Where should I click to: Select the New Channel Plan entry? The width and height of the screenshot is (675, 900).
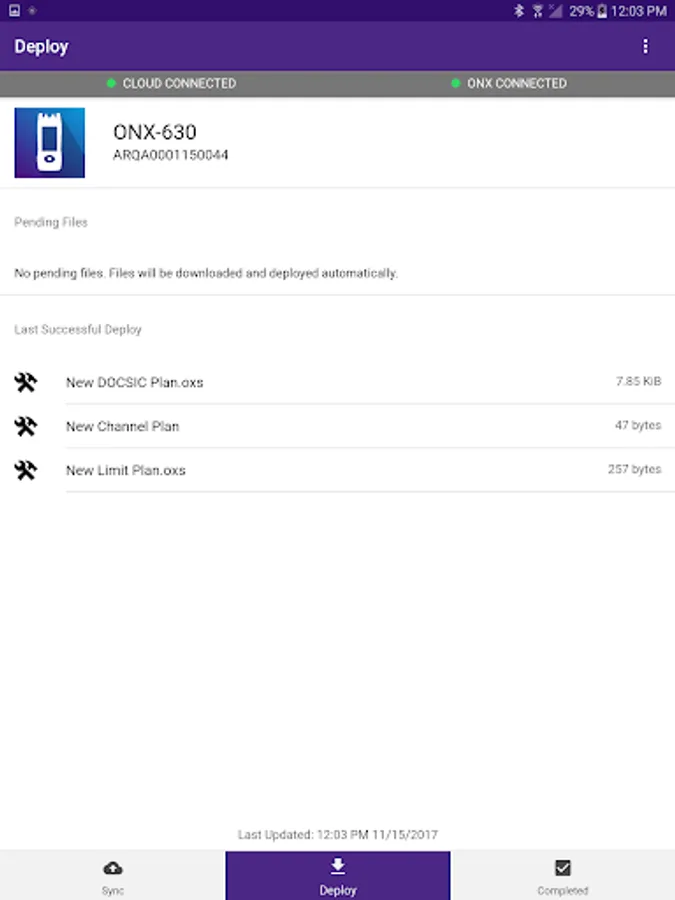tap(122, 426)
